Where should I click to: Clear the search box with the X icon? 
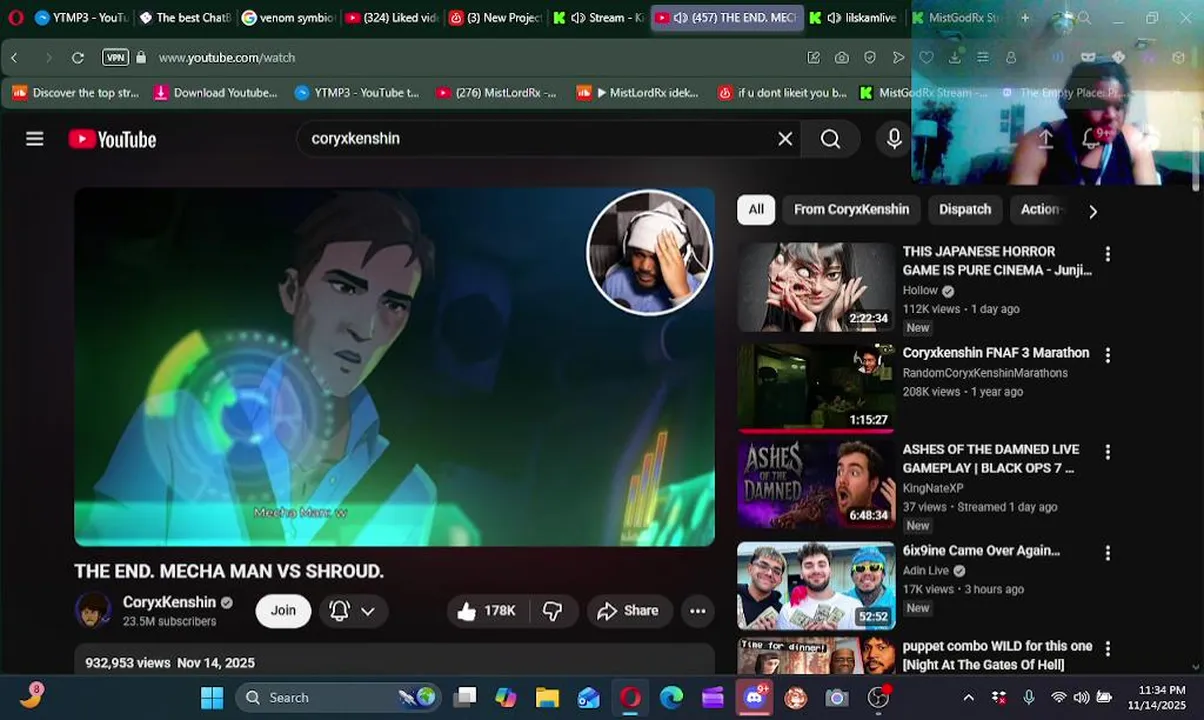click(x=785, y=139)
